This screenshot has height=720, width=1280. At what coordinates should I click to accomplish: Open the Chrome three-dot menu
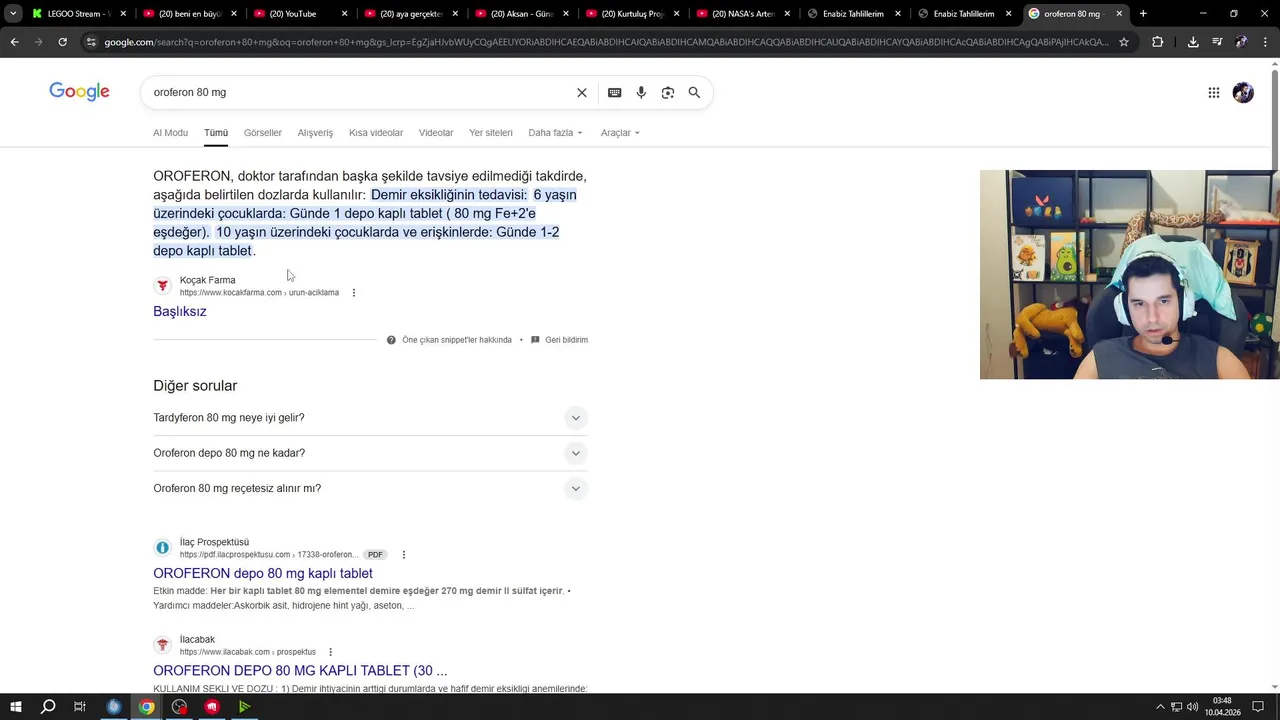1266,42
